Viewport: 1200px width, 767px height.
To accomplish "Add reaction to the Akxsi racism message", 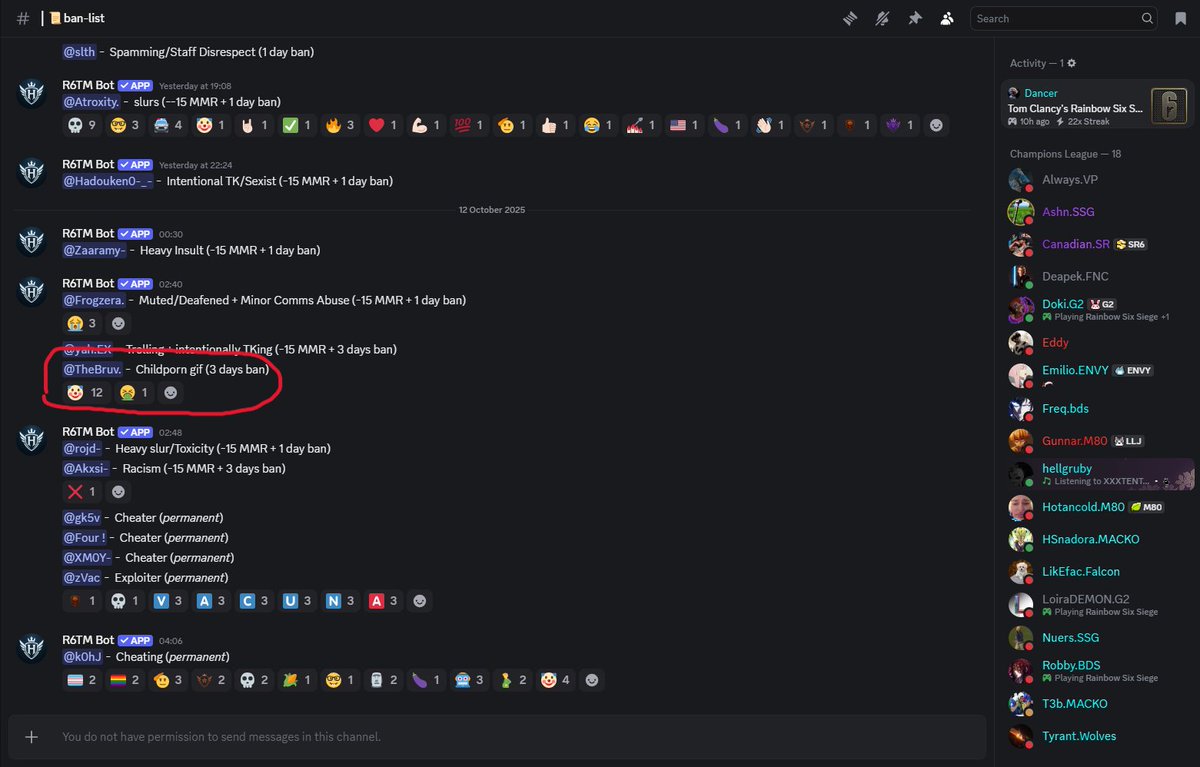I will pos(118,491).
